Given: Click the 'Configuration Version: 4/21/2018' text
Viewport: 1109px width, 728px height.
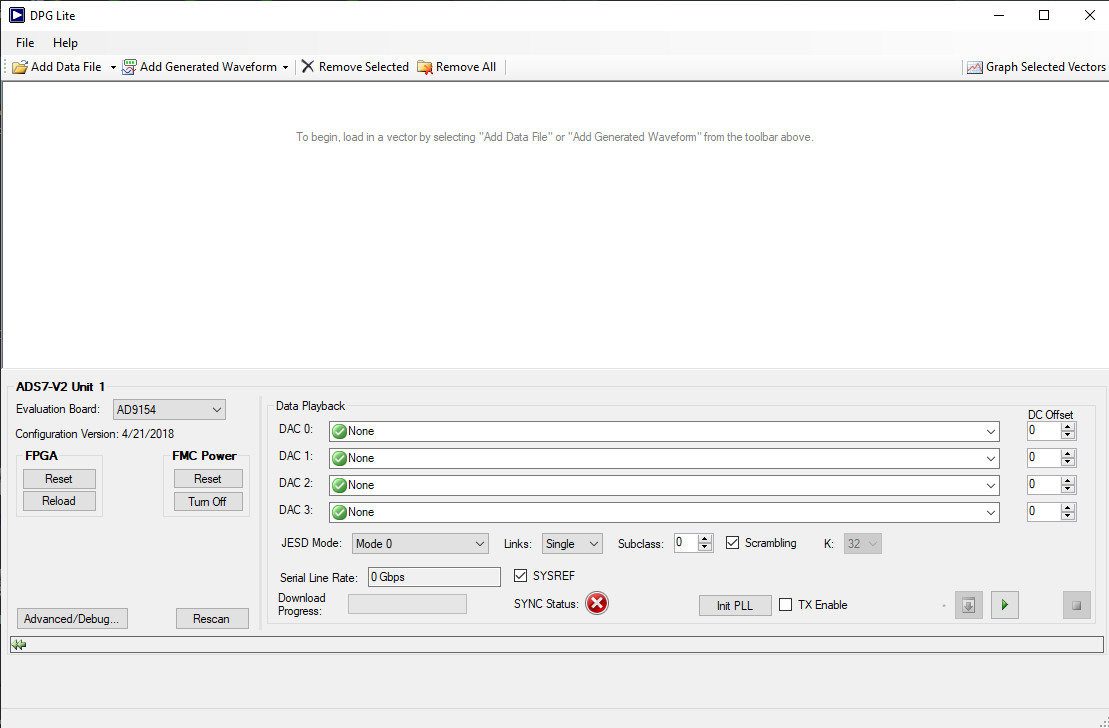Looking at the screenshot, I should click(95, 434).
